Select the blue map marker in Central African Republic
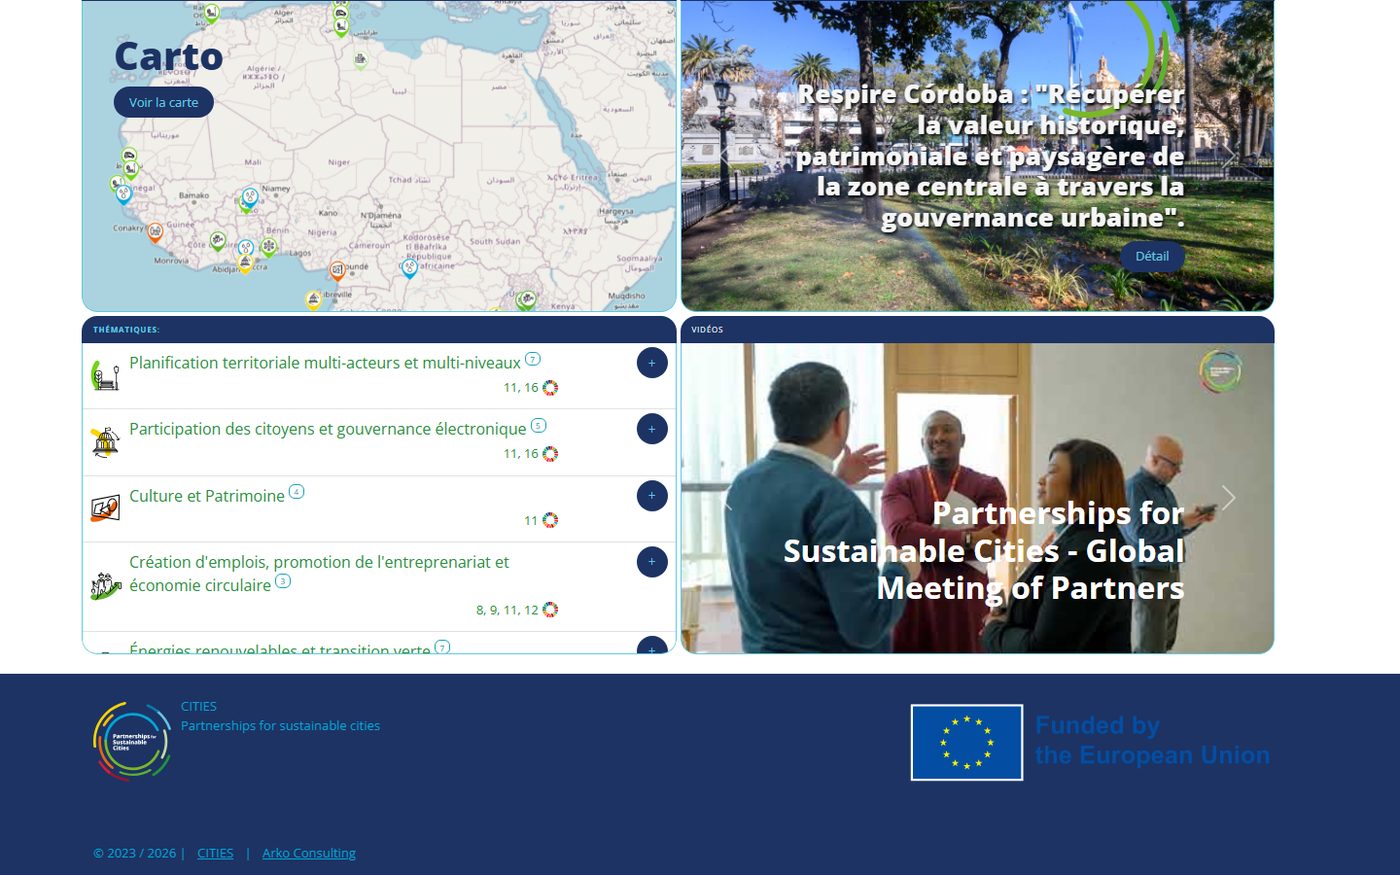Viewport: 1400px width, 875px height. [409, 267]
